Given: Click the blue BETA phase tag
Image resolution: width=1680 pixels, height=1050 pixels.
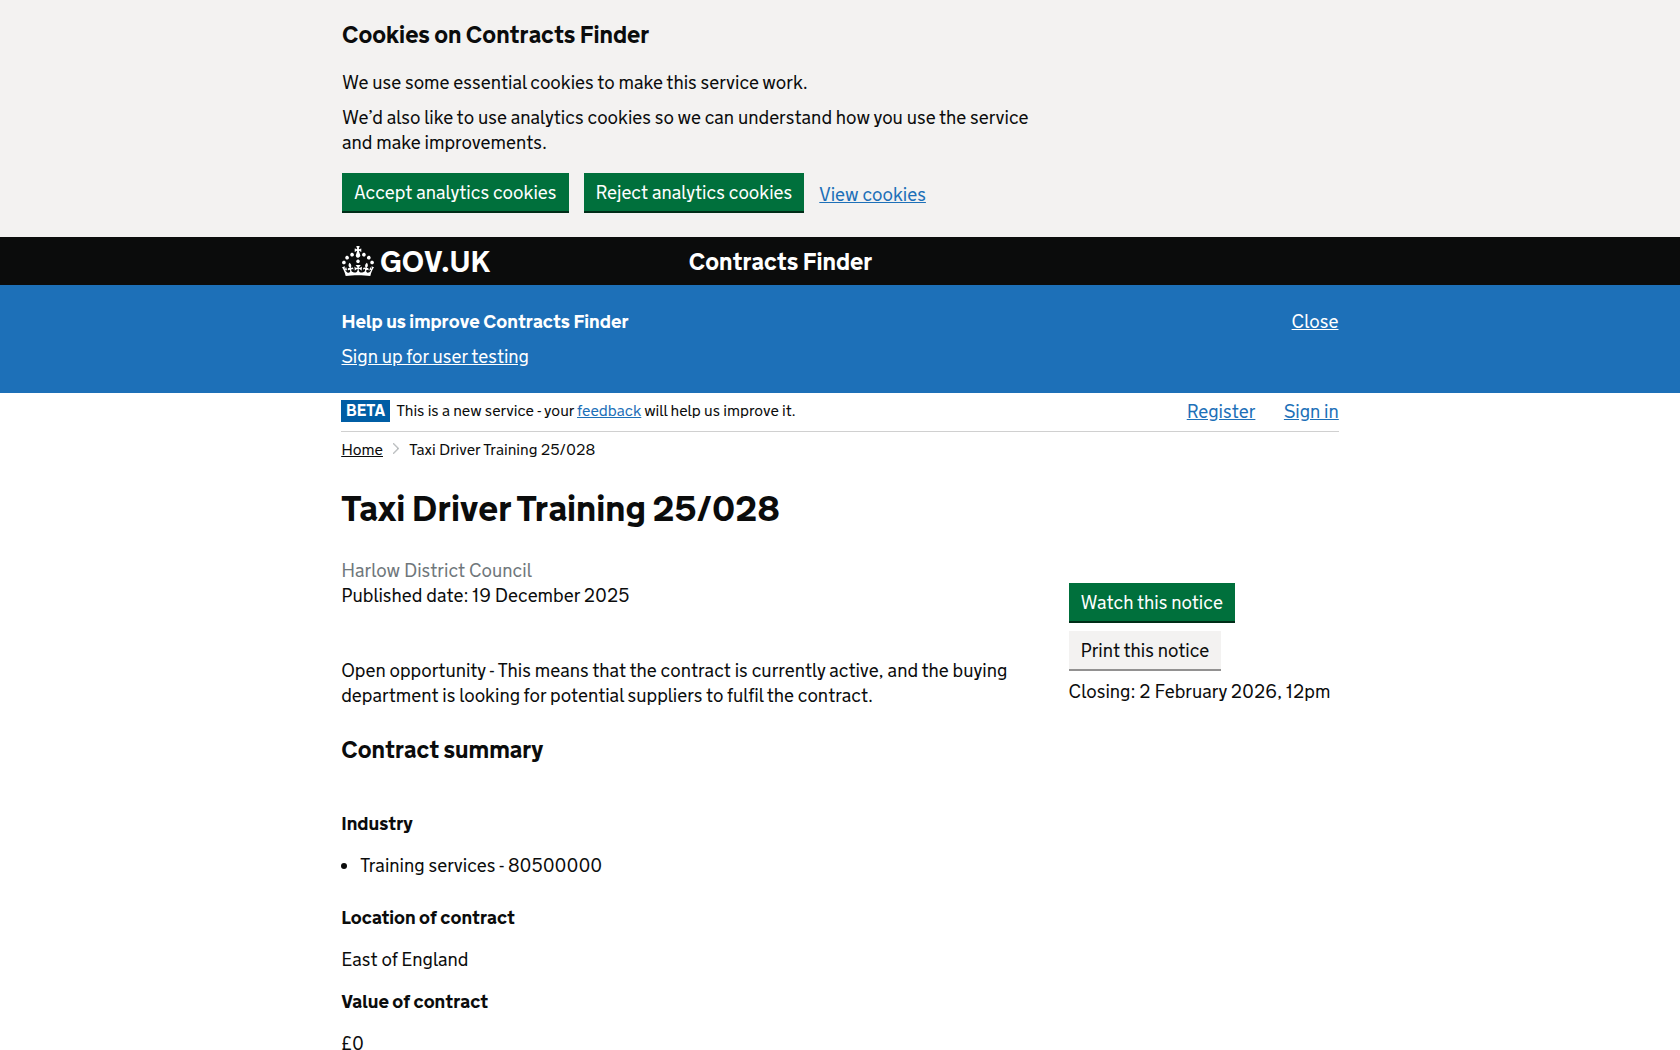Looking at the screenshot, I should coord(365,411).
